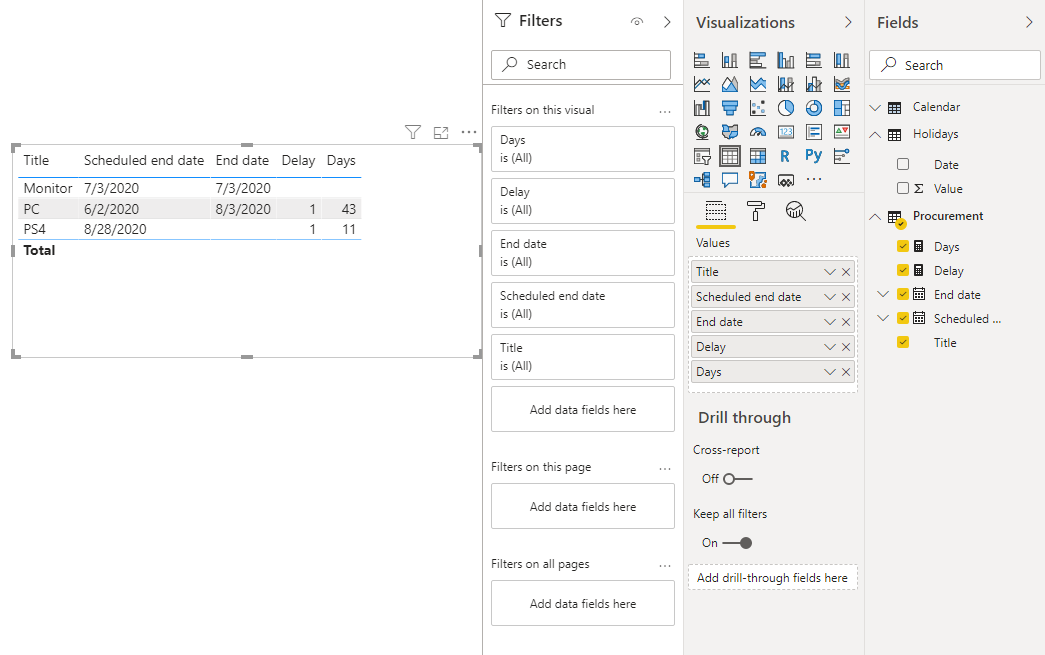The image size is (1045, 655).
Task: Select the Treemap visual
Action: coord(842,108)
